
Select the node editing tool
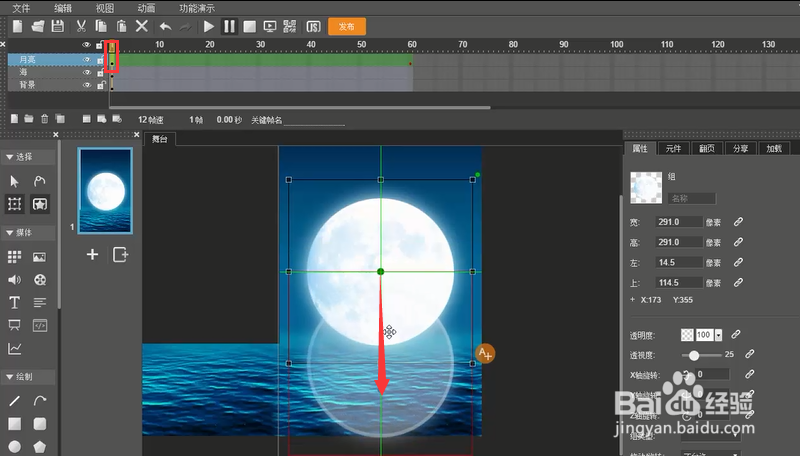tap(39, 181)
